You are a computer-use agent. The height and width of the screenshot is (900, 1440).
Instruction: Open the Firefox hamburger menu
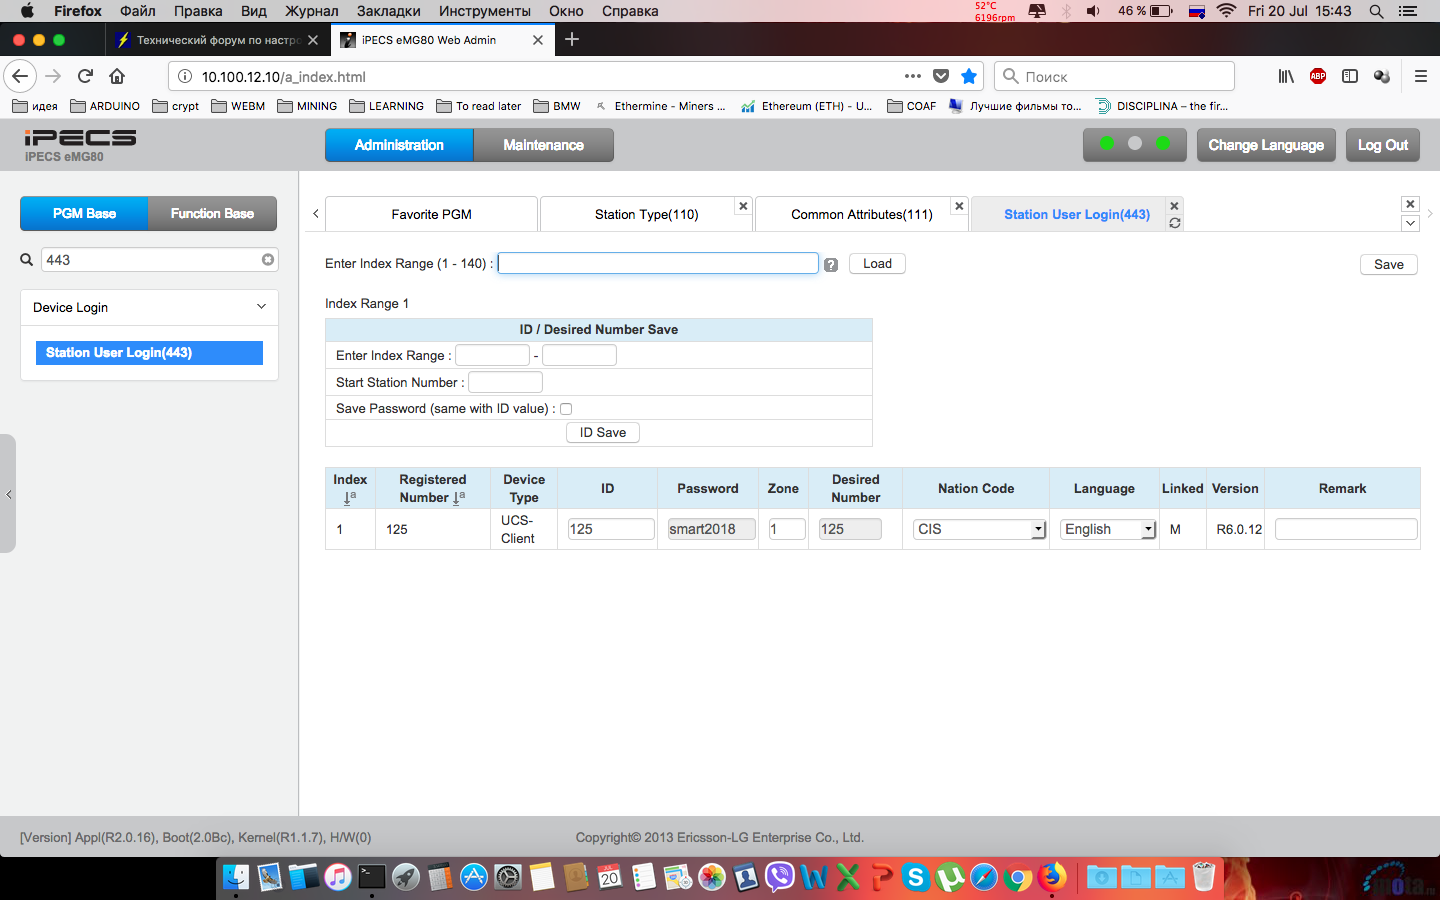tap(1420, 76)
